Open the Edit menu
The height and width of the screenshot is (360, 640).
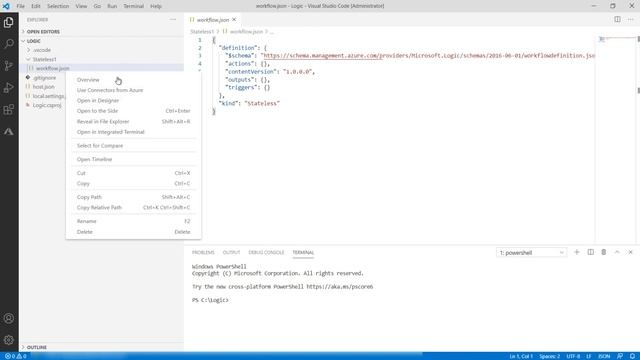pyautogui.click(x=36, y=6)
